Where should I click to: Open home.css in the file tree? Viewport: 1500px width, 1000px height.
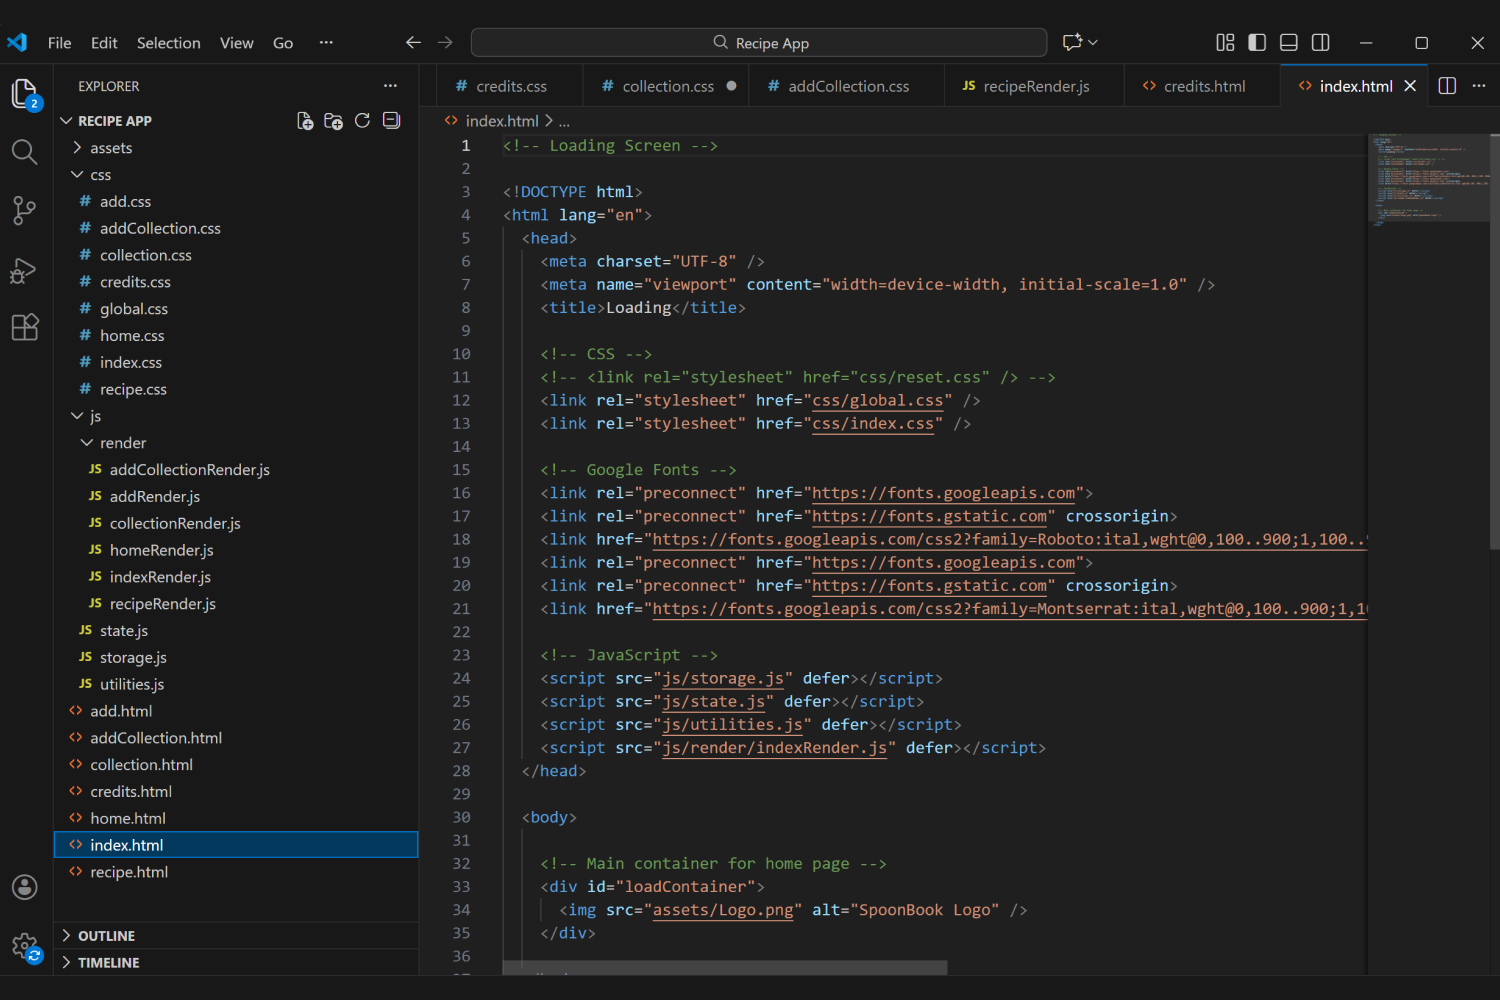(236, 336)
